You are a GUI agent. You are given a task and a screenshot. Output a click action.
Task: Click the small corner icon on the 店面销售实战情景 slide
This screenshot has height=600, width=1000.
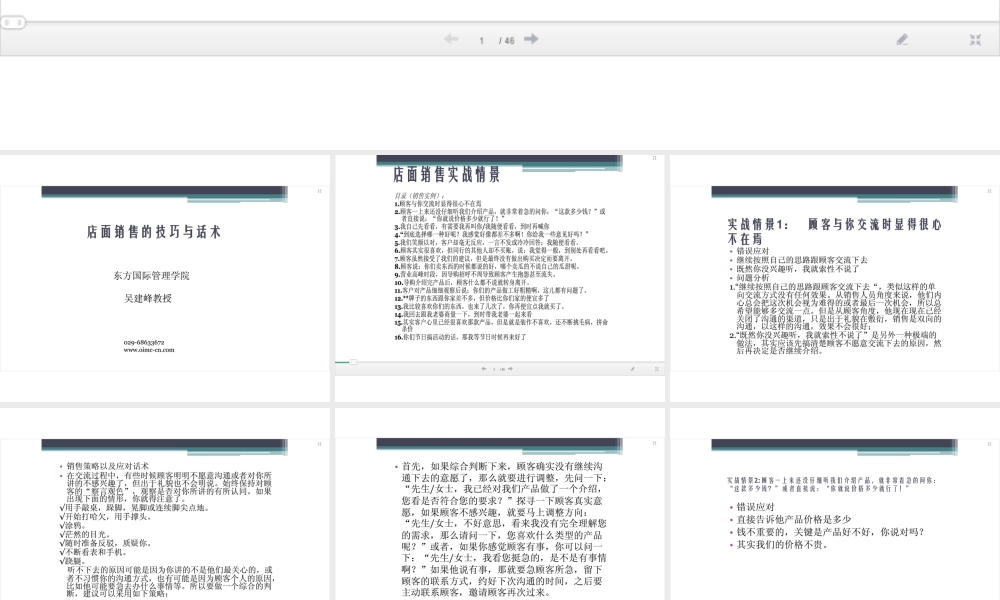(x=654, y=157)
